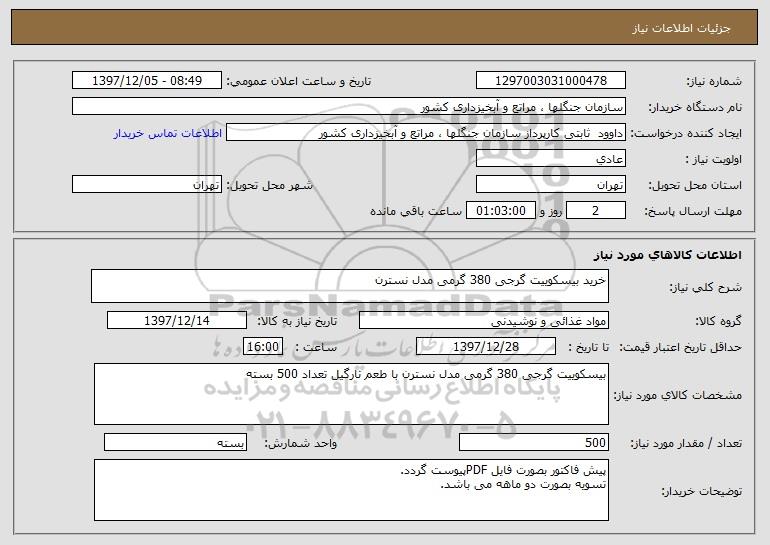770x545 pixels.
Task: Click the buyer organization name field
Action: (x=349, y=106)
